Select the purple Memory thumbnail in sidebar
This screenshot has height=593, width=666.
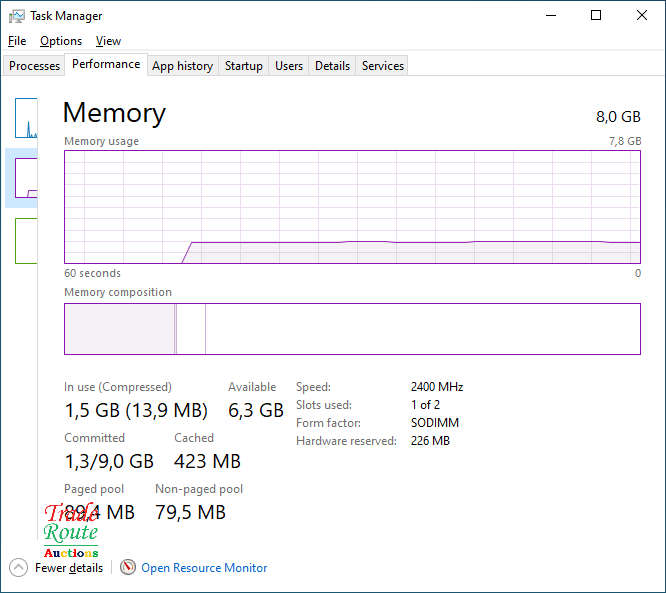point(26,178)
